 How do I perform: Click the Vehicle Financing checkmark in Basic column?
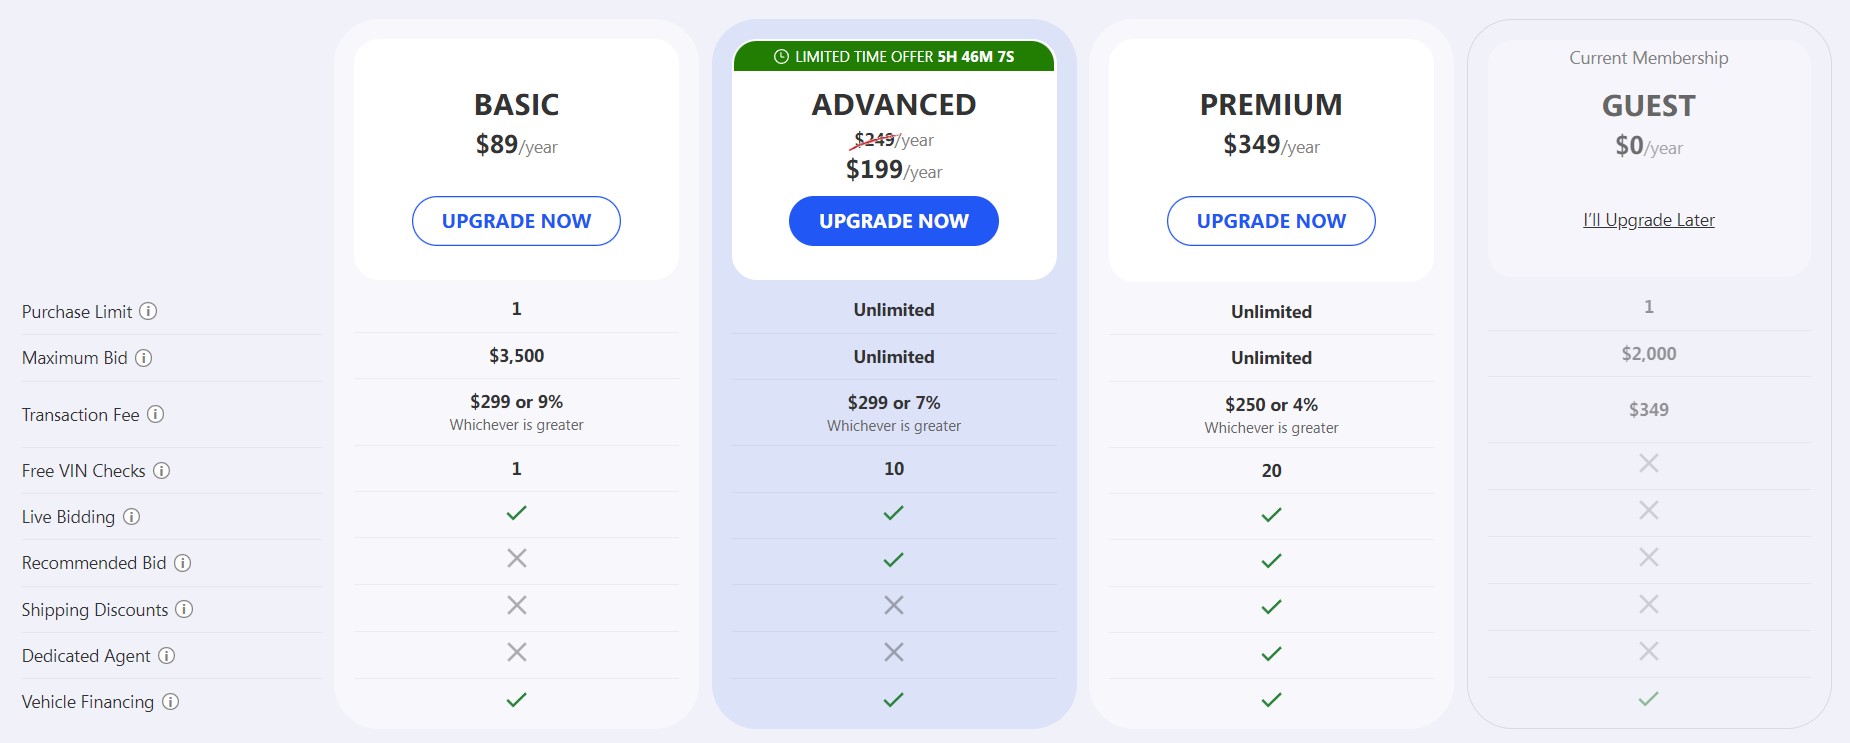[516, 700]
